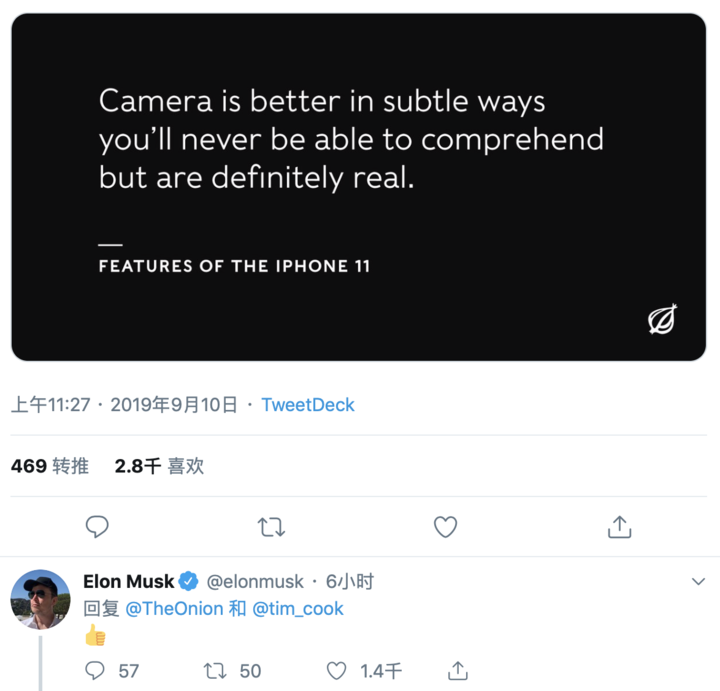Open the tweet timestamp 上午11:27

point(51,405)
